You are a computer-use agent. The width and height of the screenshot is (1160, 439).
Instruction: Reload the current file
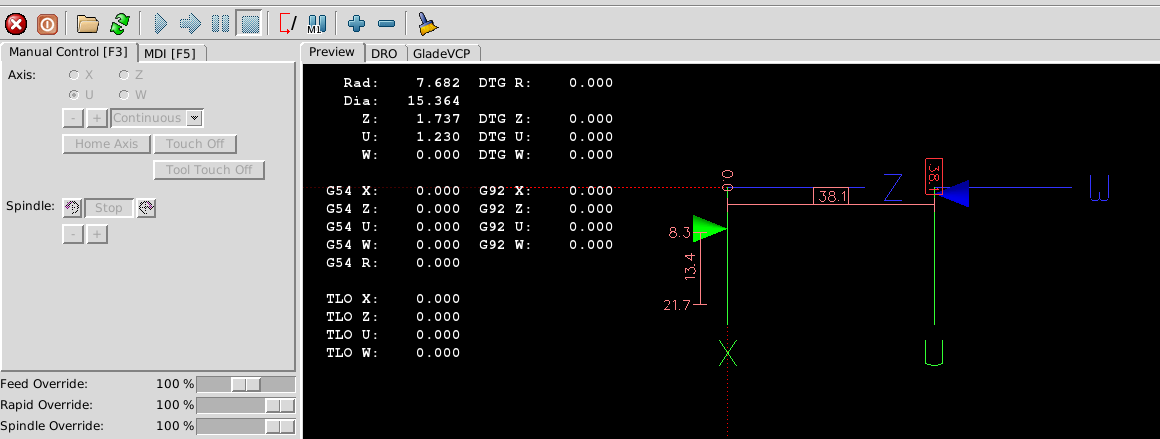[119, 22]
